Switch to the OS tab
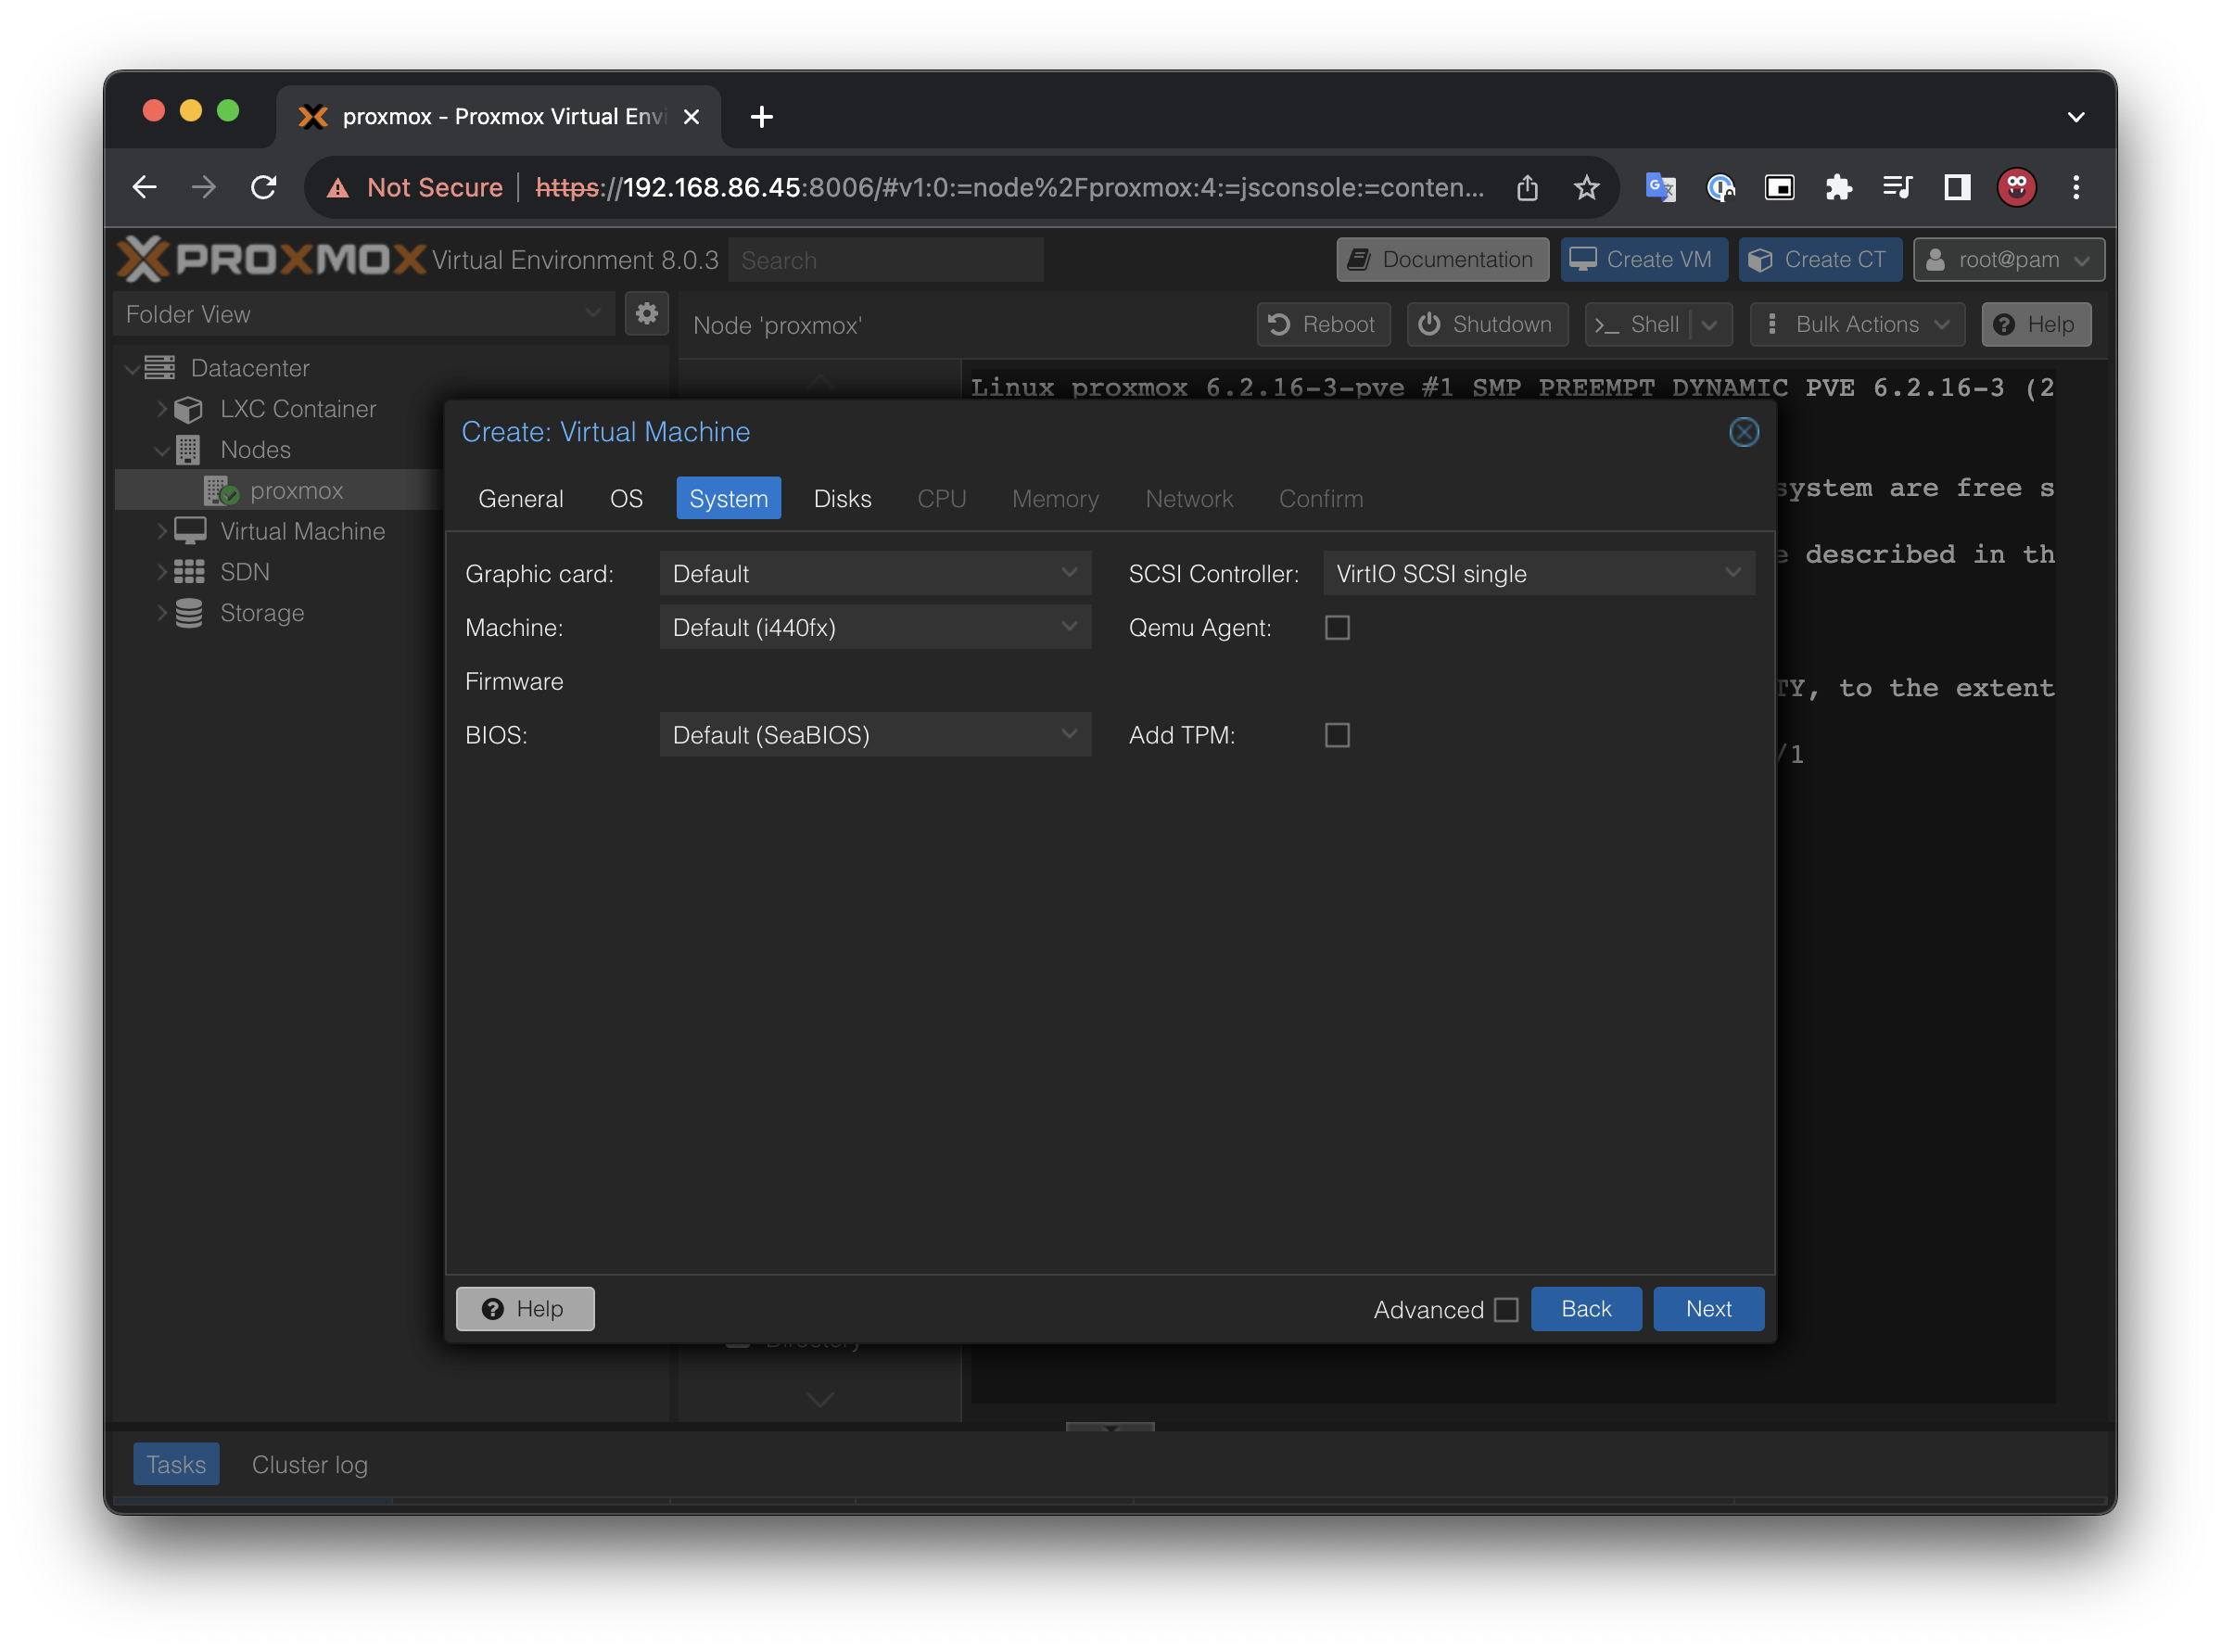The width and height of the screenshot is (2221, 1652). pos(626,498)
